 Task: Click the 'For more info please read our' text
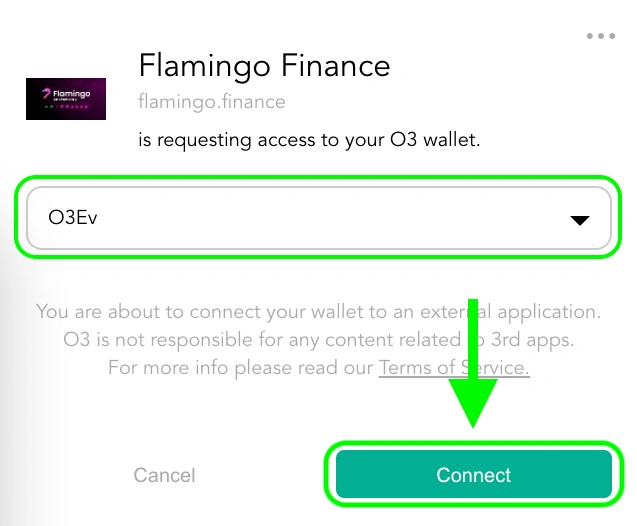click(240, 368)
